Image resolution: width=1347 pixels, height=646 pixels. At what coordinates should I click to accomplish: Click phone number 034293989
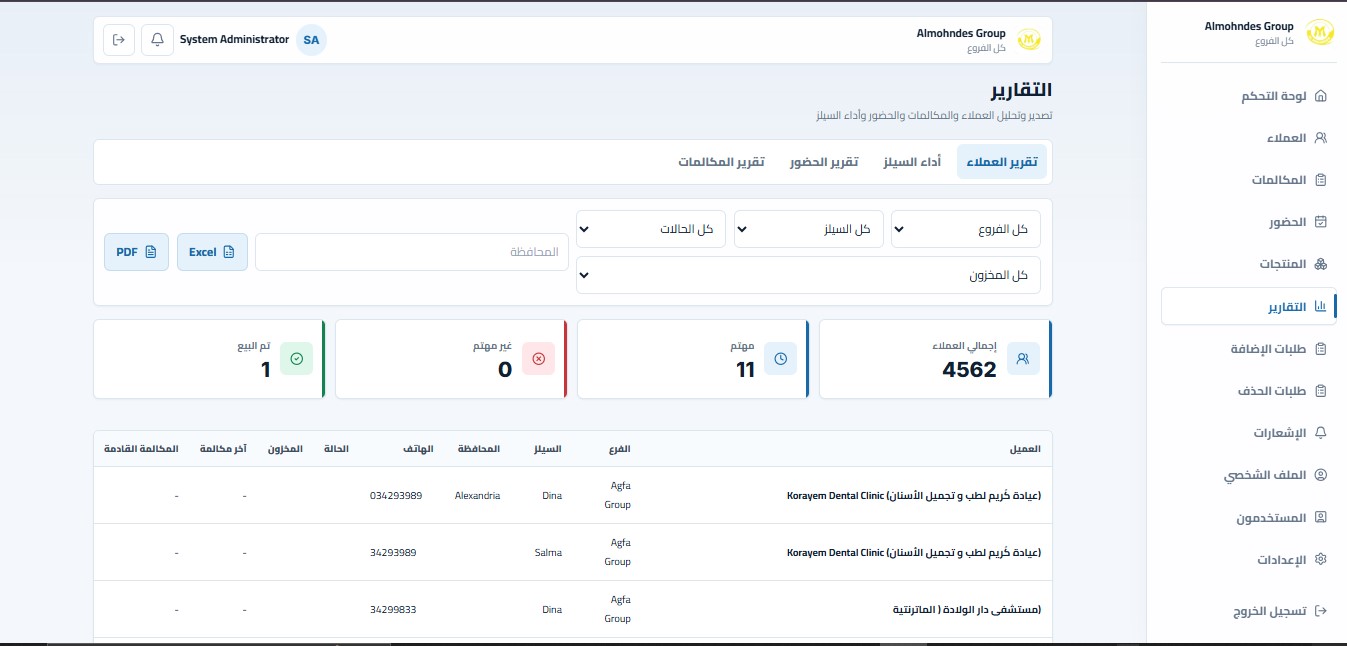(396, 495)
